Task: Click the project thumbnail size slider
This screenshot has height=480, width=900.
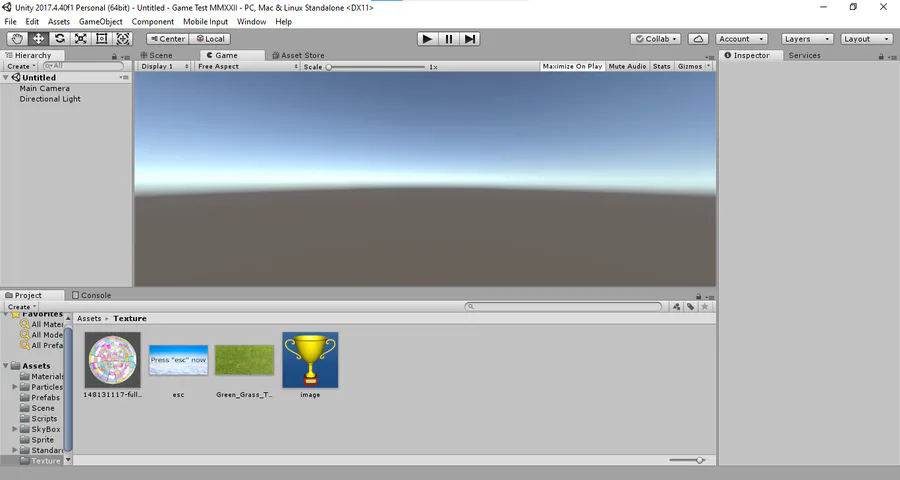Action: pyautogui.click(x=686, y=460)
